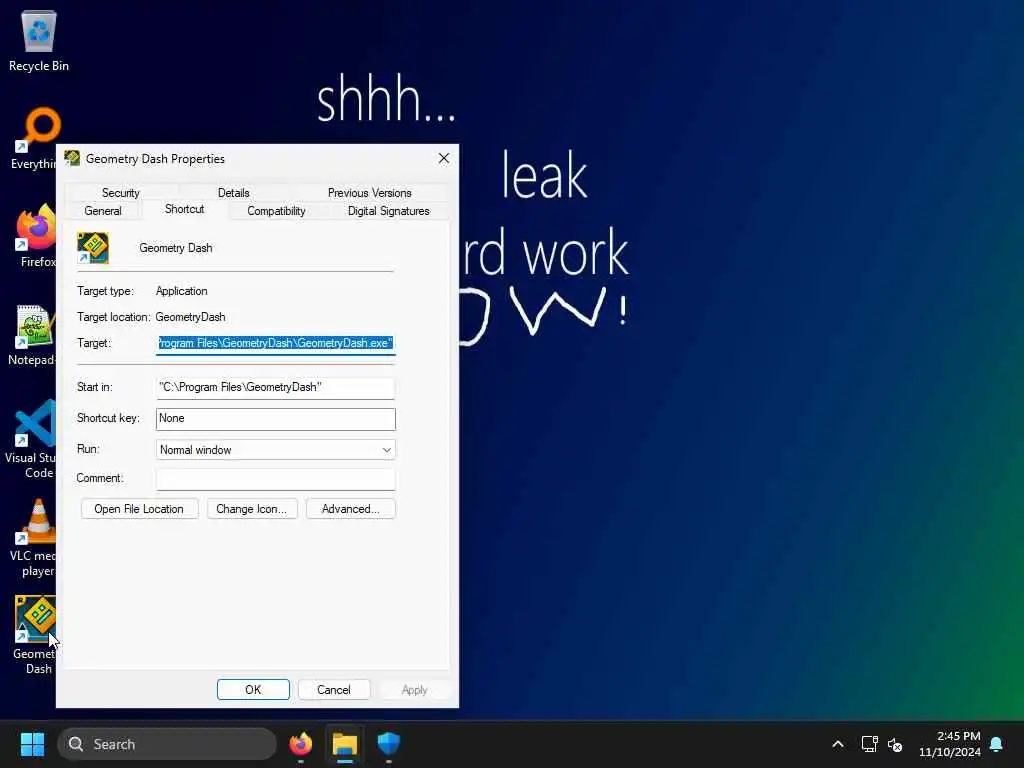The height and width of the screenshot is (768, 1024).
Task: Select the Shortcut tab
Action: coord(184,209)
